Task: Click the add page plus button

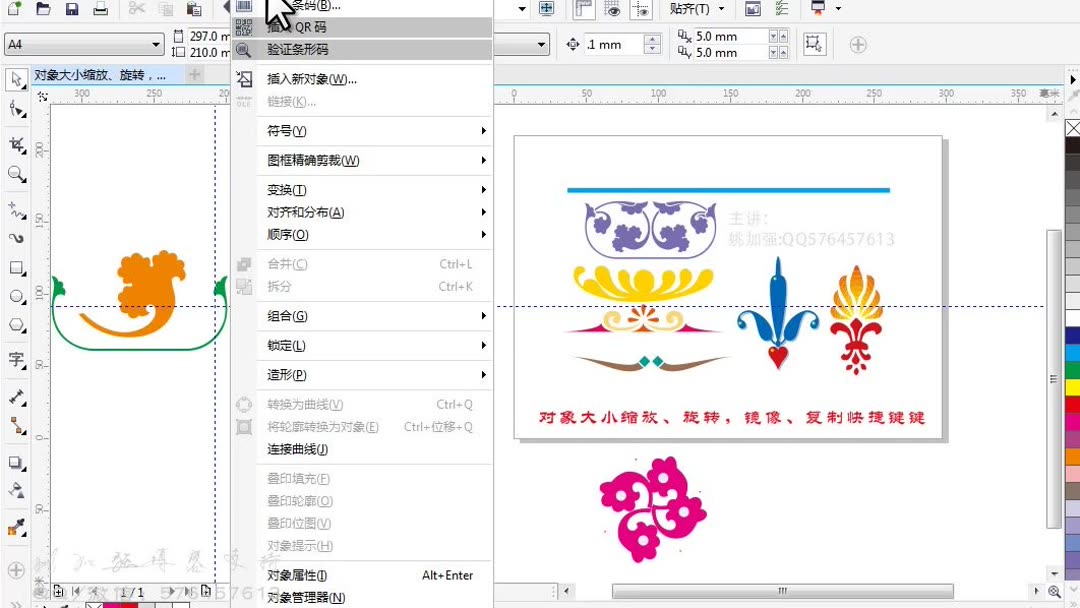Action: (58, 592)
